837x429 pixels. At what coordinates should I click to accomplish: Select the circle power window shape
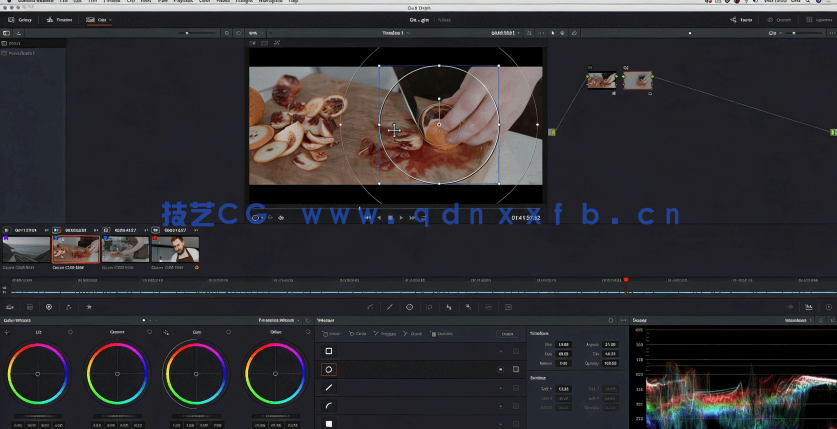pos(328,369)
